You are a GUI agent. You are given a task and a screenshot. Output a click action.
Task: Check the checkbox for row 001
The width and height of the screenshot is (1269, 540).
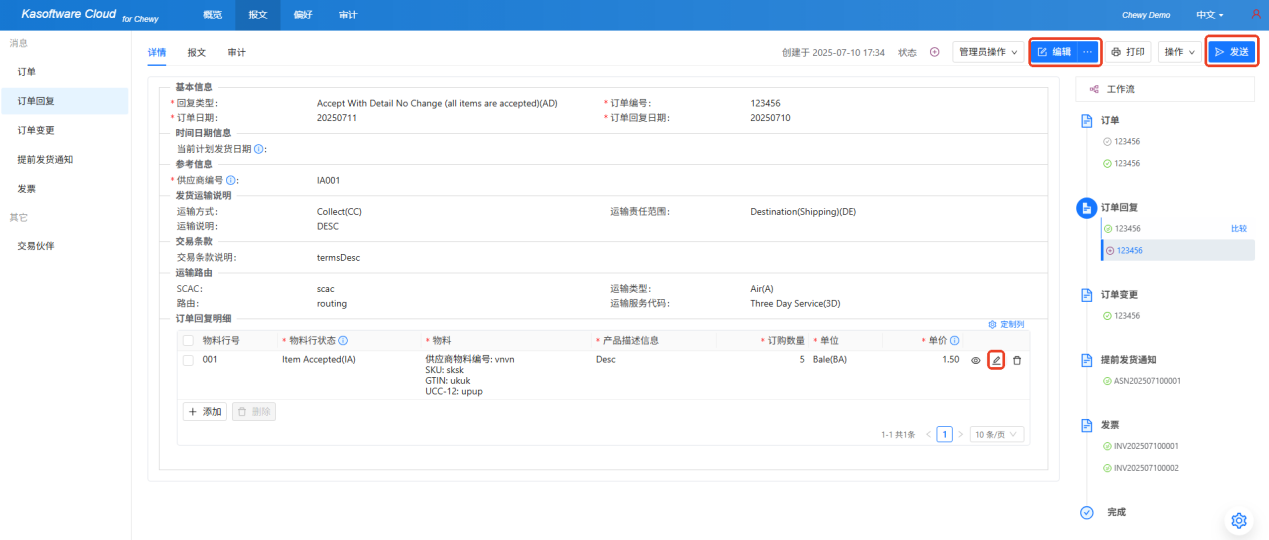coord(188,360)
